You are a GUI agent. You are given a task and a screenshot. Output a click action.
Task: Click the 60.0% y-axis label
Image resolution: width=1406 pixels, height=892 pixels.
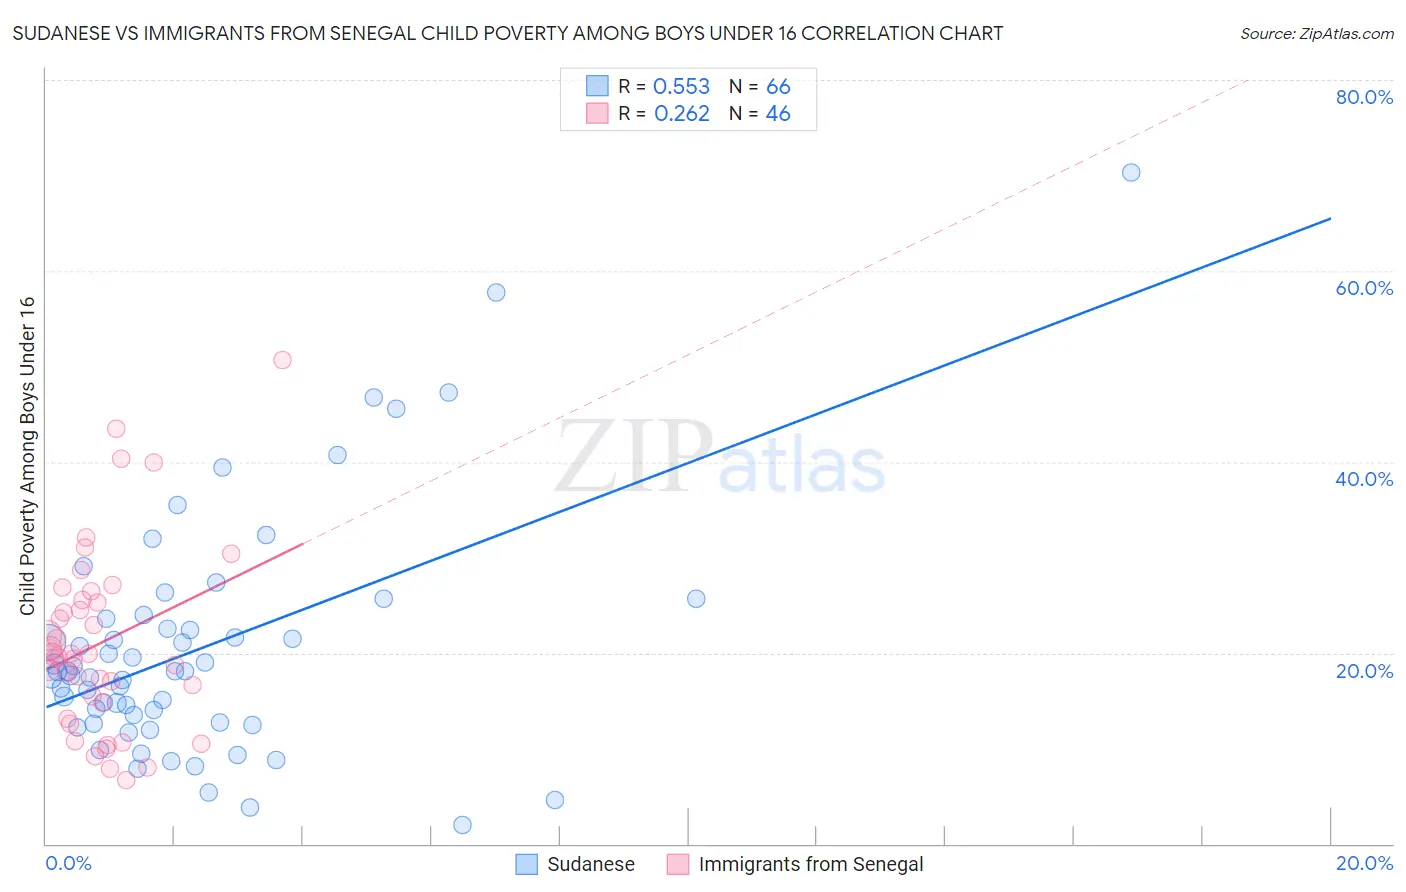(x=1364, y=288)
